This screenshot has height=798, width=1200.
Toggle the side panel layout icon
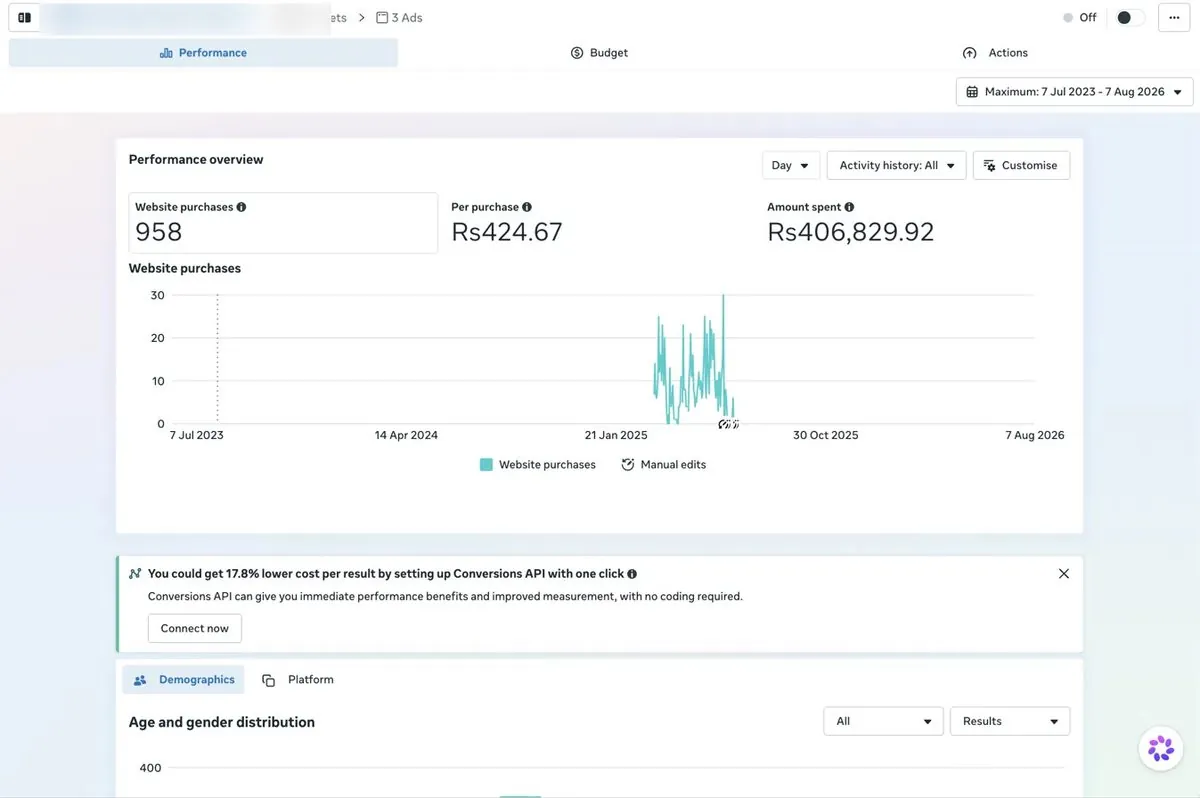[24, 18]
